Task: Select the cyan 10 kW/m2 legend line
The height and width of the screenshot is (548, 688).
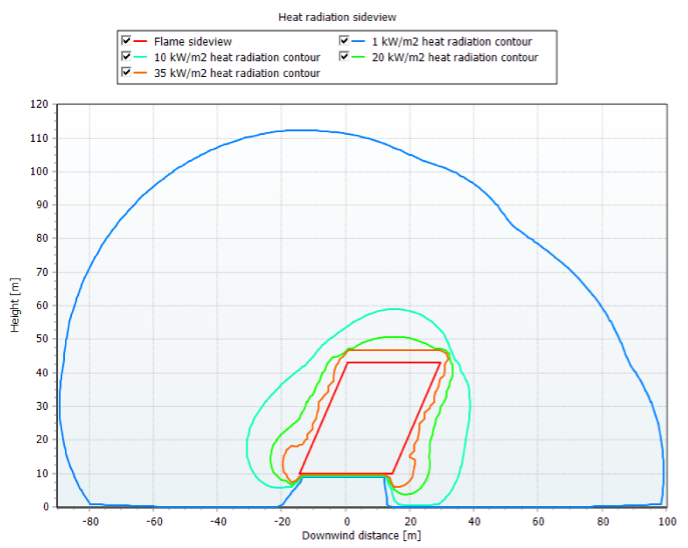Action: point(140,57)
